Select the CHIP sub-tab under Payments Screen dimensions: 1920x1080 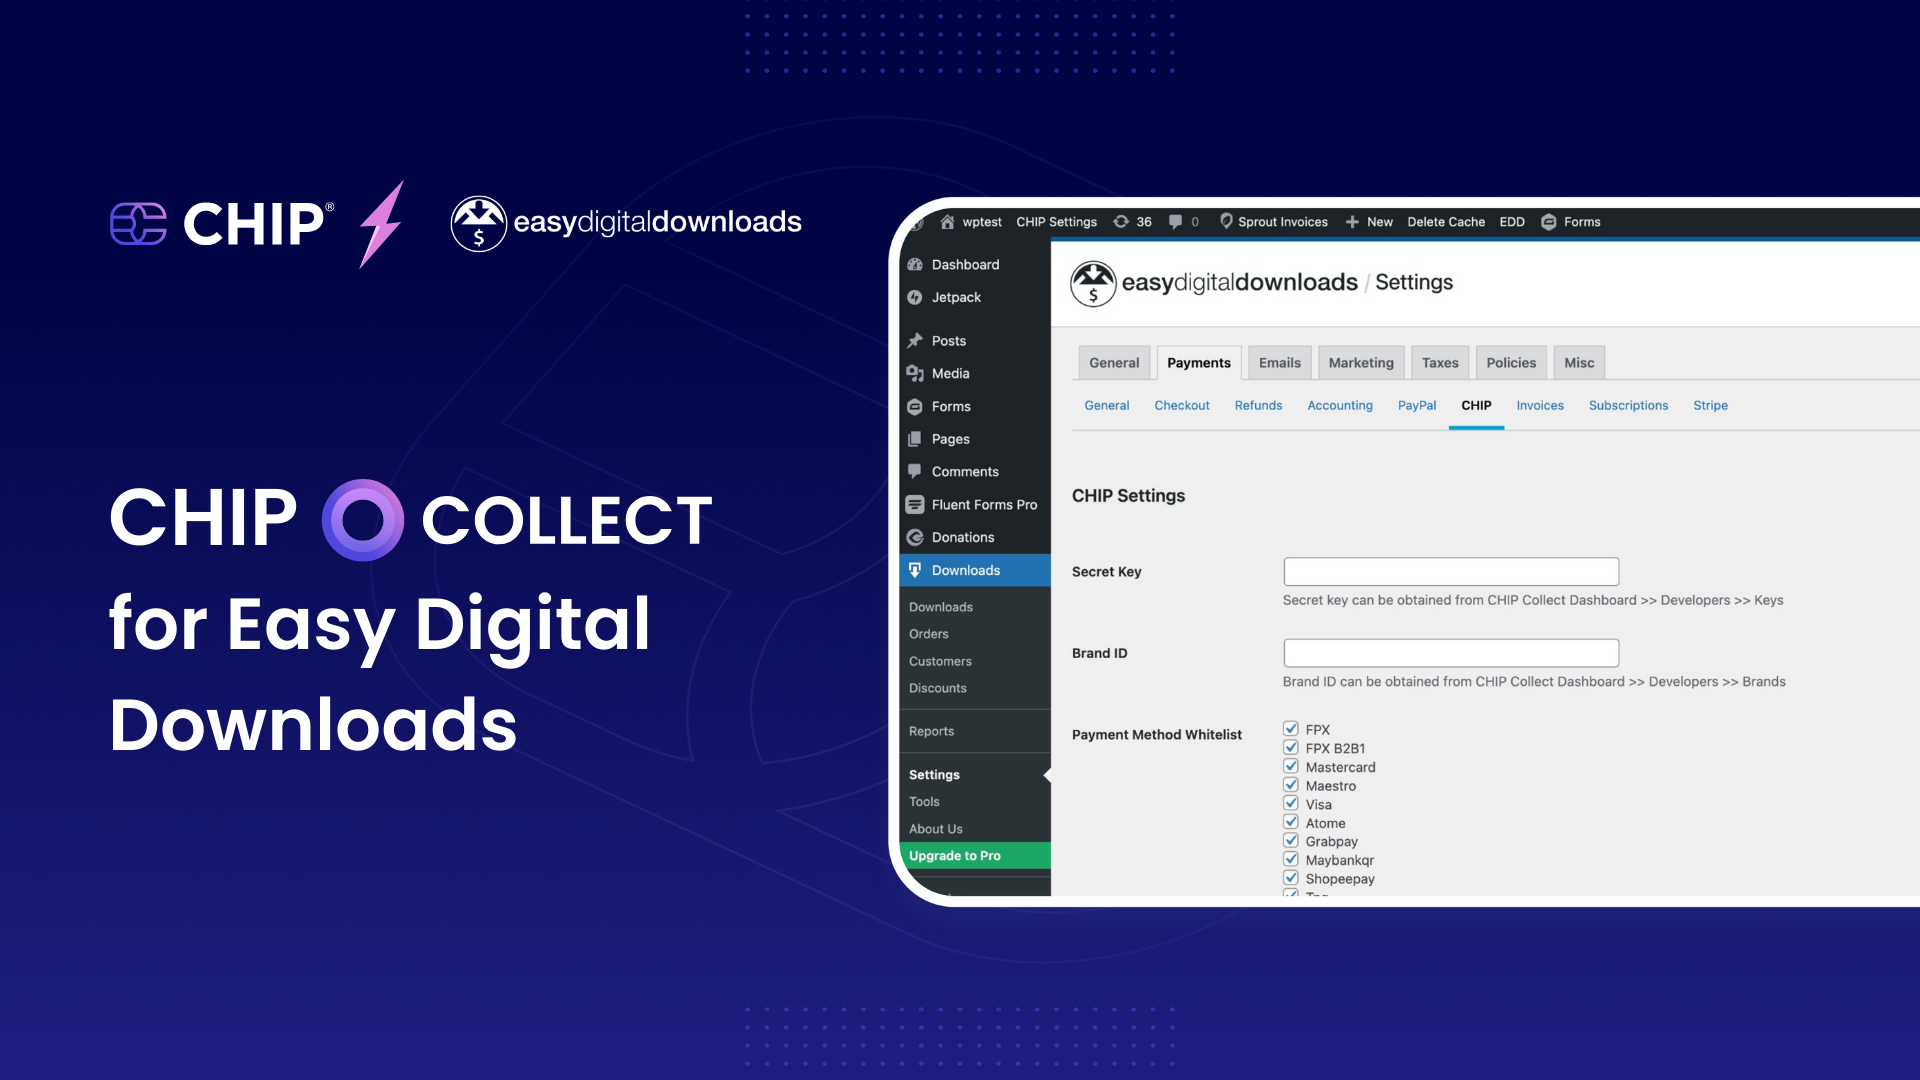(x=1474, y=405)
